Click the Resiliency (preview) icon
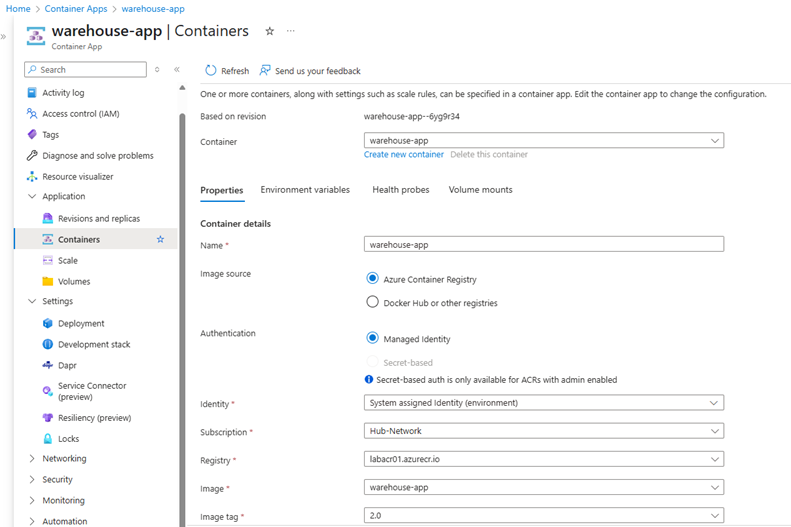 [47, 418]
